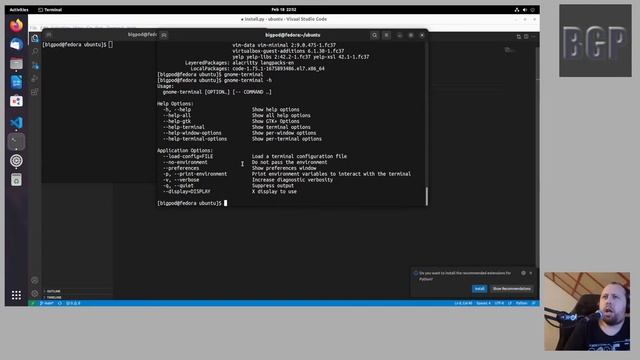The width and height of the screenshot is (640, 360).
Task: Open VS Code Extensions activity icon
Action: click(35, 92)
